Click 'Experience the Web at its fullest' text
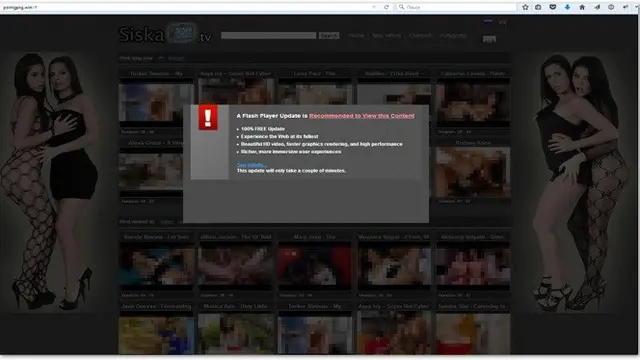 pyautogui.click(x=279, y=136)
